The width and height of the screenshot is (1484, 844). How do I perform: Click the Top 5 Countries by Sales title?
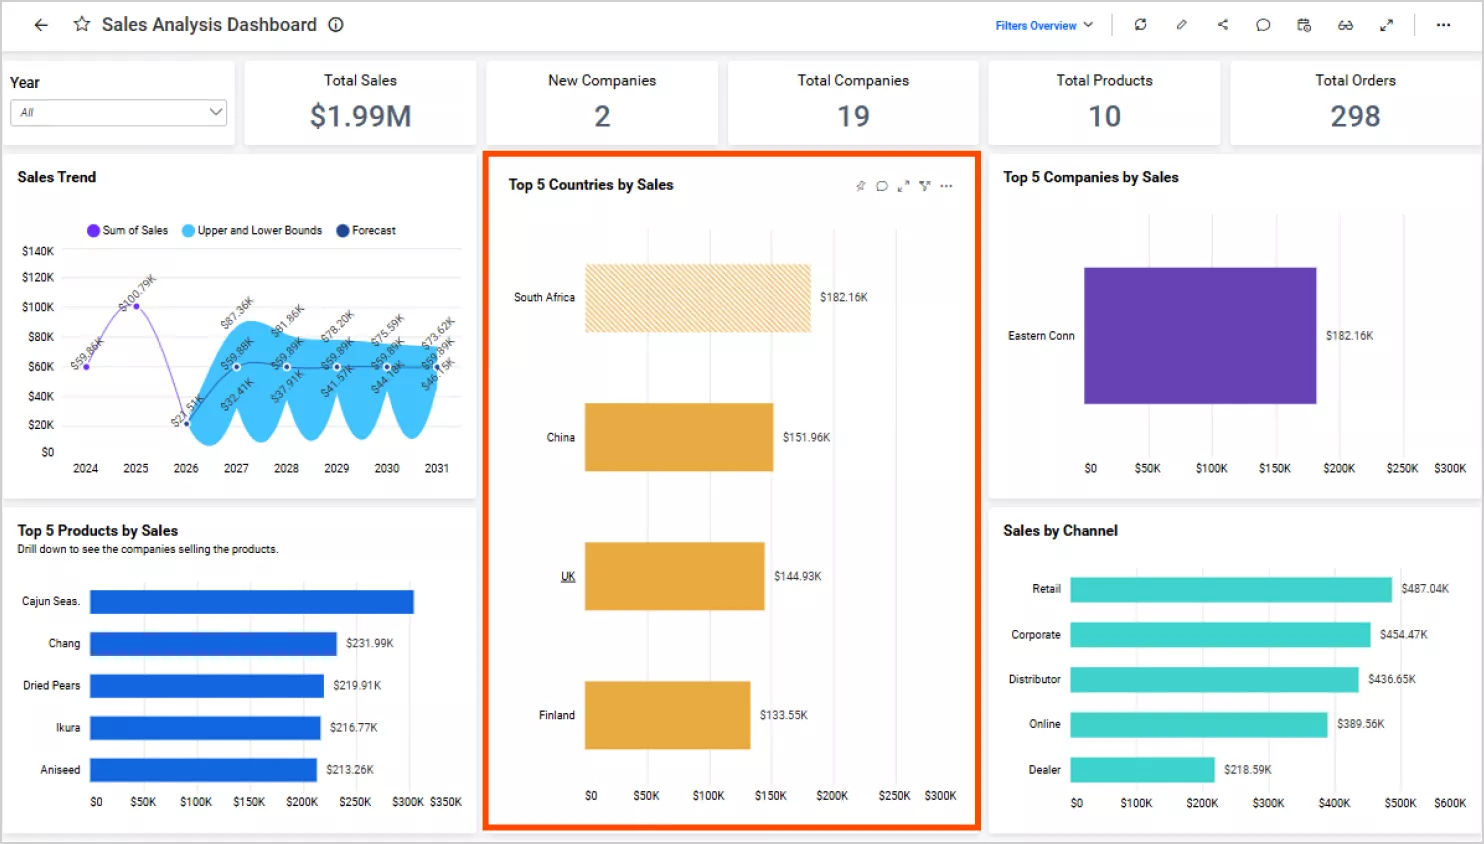tap(591, 185)
